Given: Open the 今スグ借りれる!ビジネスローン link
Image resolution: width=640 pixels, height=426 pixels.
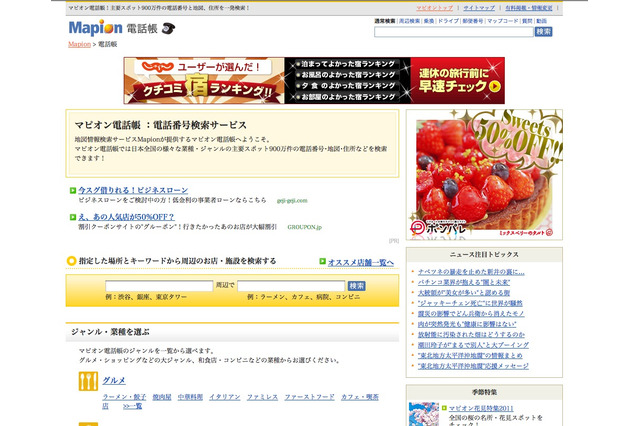Looking at the screenshot, I should pos(133,190).
